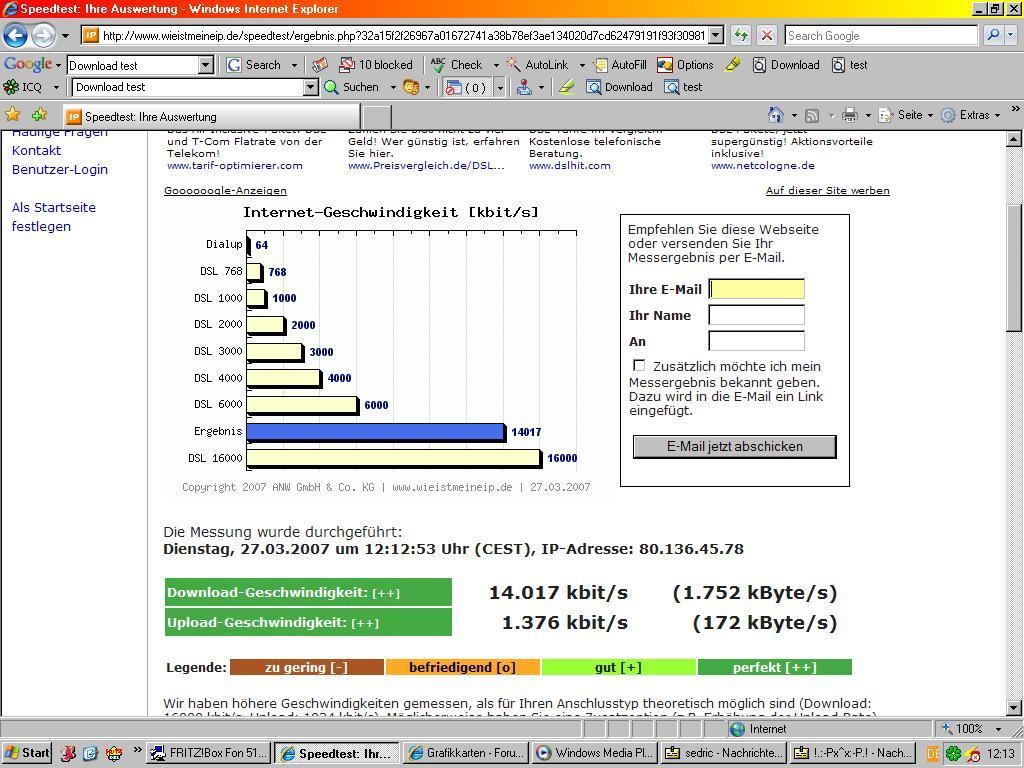Visit www.dslhit.com ad link
Image resolution: width=1024 pixels, height=768 pixels.
coord(569,166)
